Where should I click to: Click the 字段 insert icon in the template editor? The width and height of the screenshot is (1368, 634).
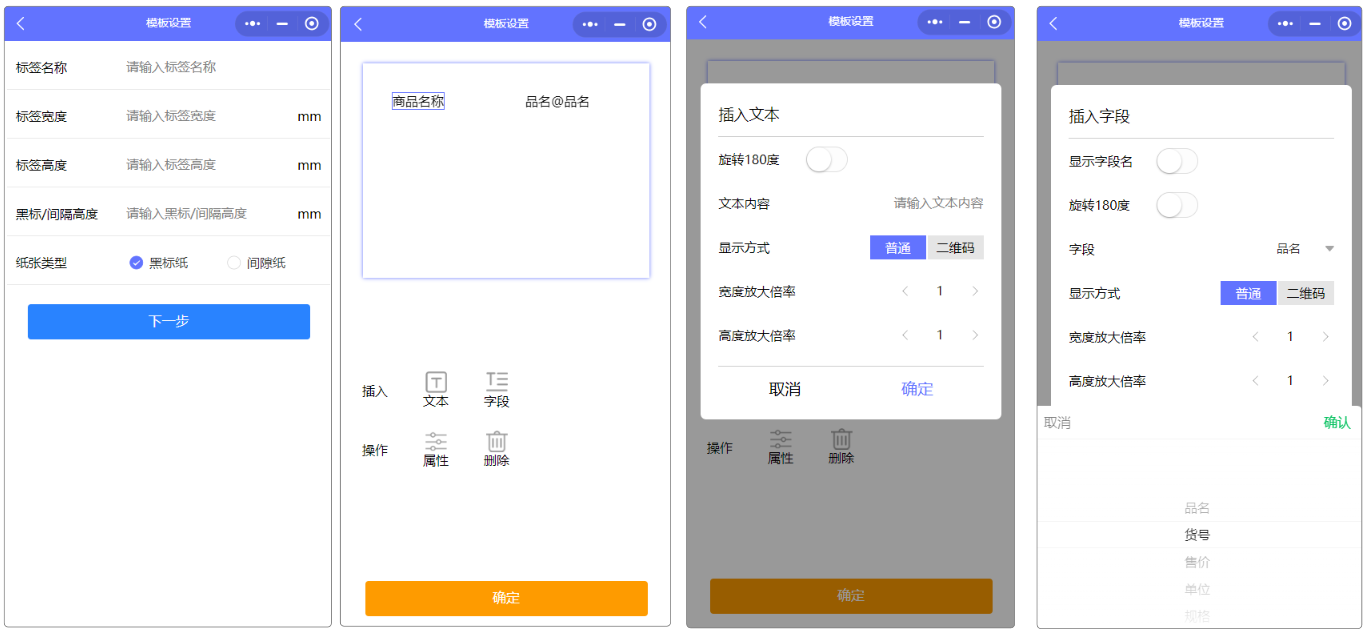[497, 382]
